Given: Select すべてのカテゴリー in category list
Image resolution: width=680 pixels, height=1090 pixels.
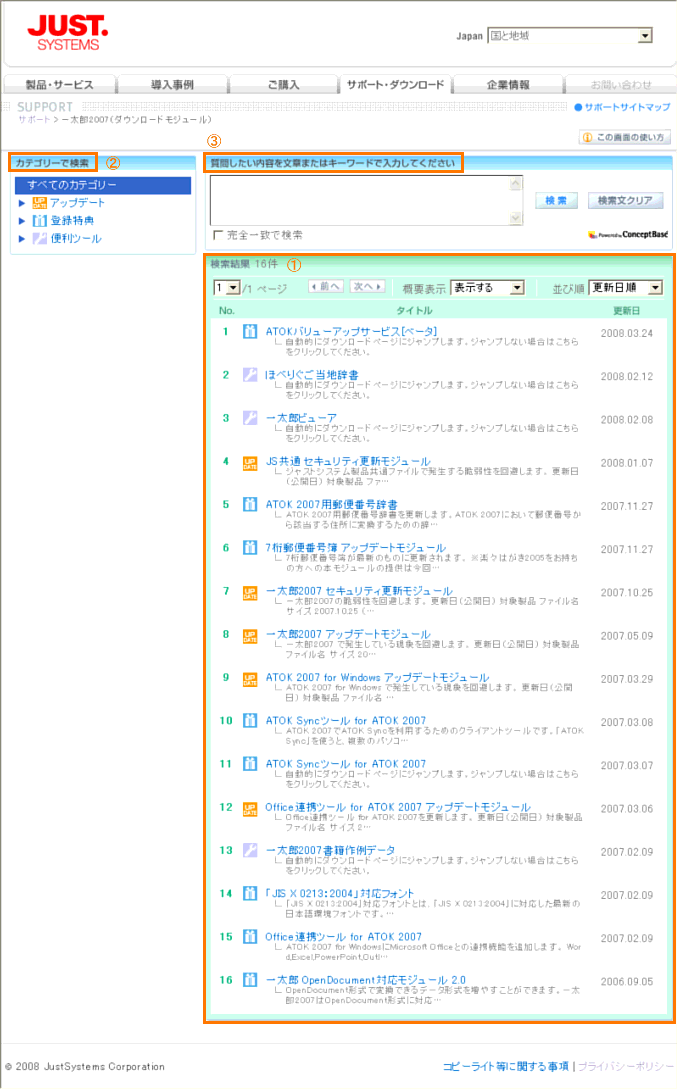Looking at the screenshot, I should point(103,186).
